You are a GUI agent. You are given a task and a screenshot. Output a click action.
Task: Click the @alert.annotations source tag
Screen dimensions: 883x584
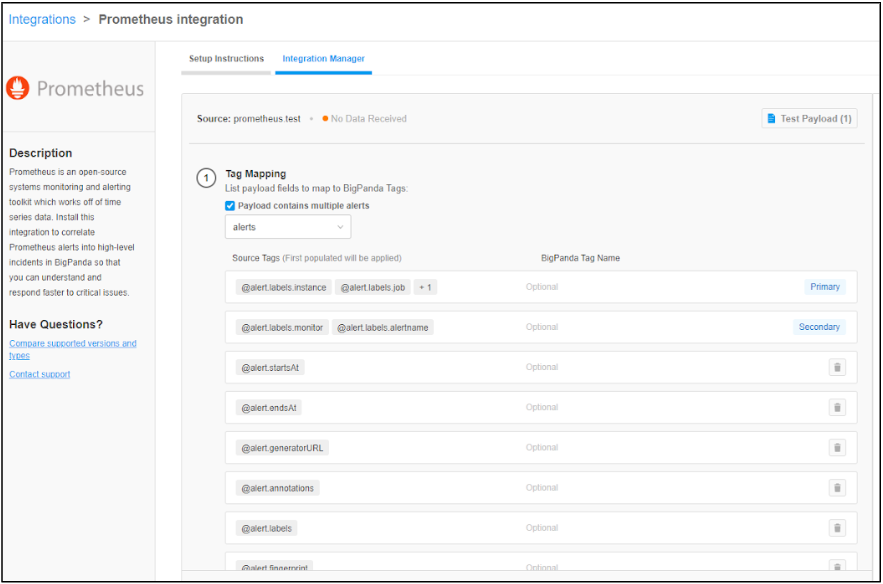tap(278, 488)
